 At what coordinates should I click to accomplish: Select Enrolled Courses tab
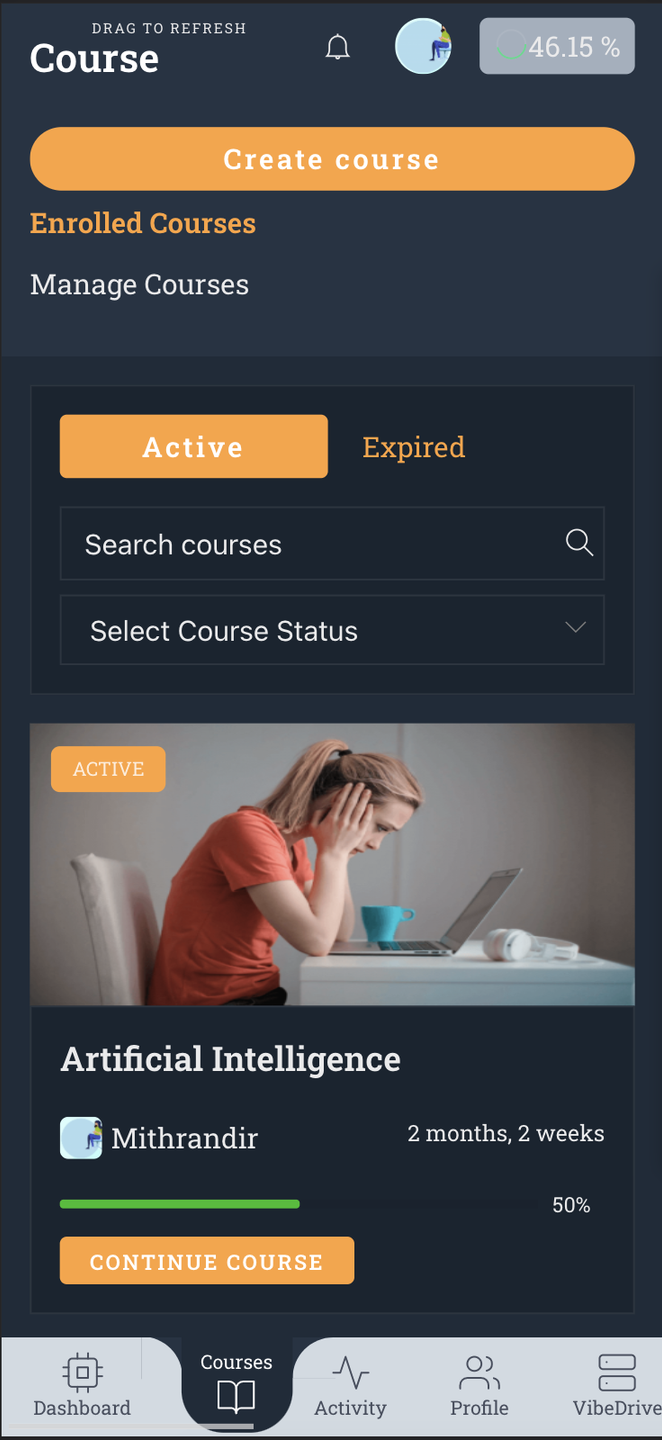pyautogui.click(x=143, y=223)
